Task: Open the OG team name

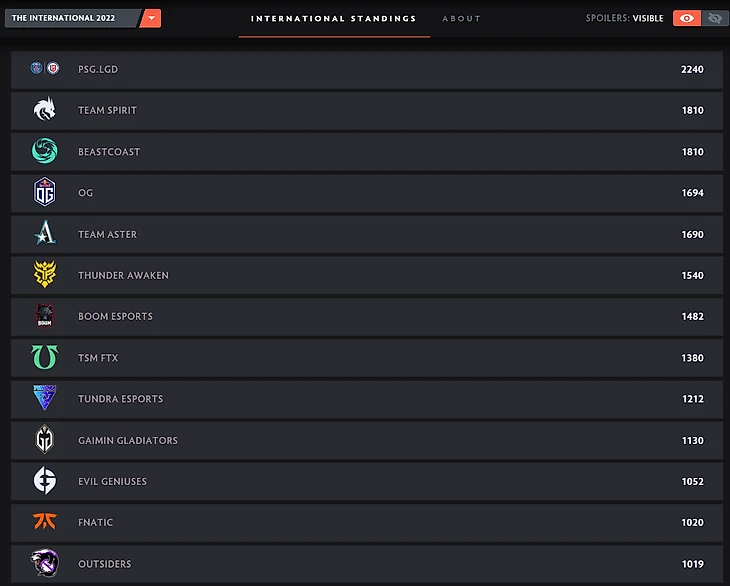Action: pos(85,193)
